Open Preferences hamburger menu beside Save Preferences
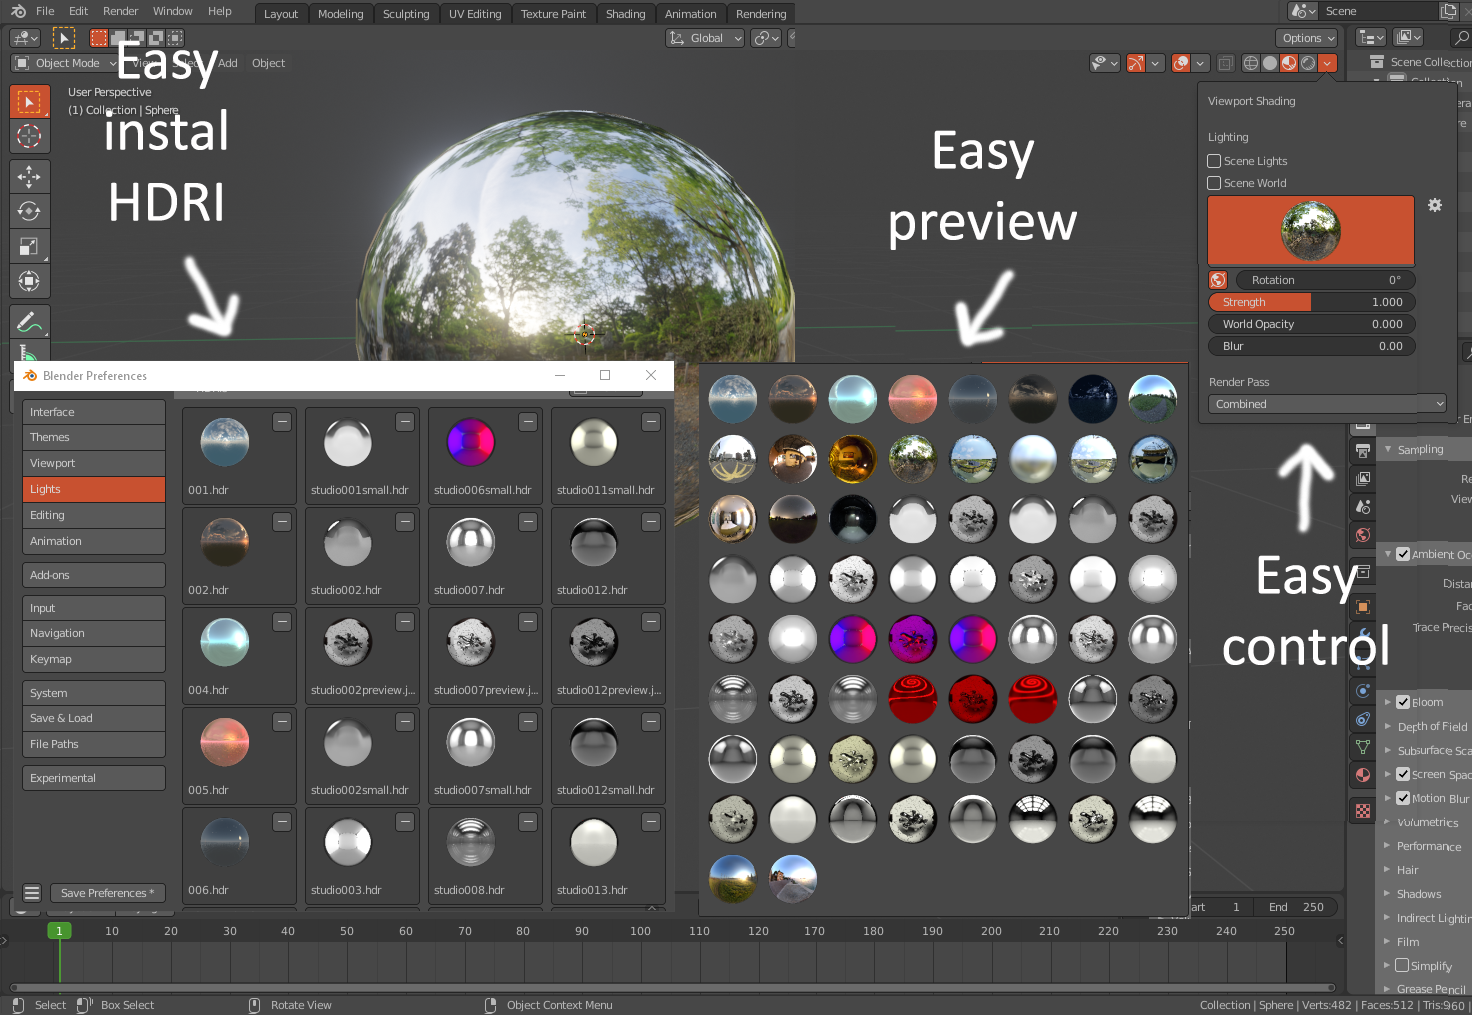The width and height of the screenshot is (1472, 1015). pos(32,893)
